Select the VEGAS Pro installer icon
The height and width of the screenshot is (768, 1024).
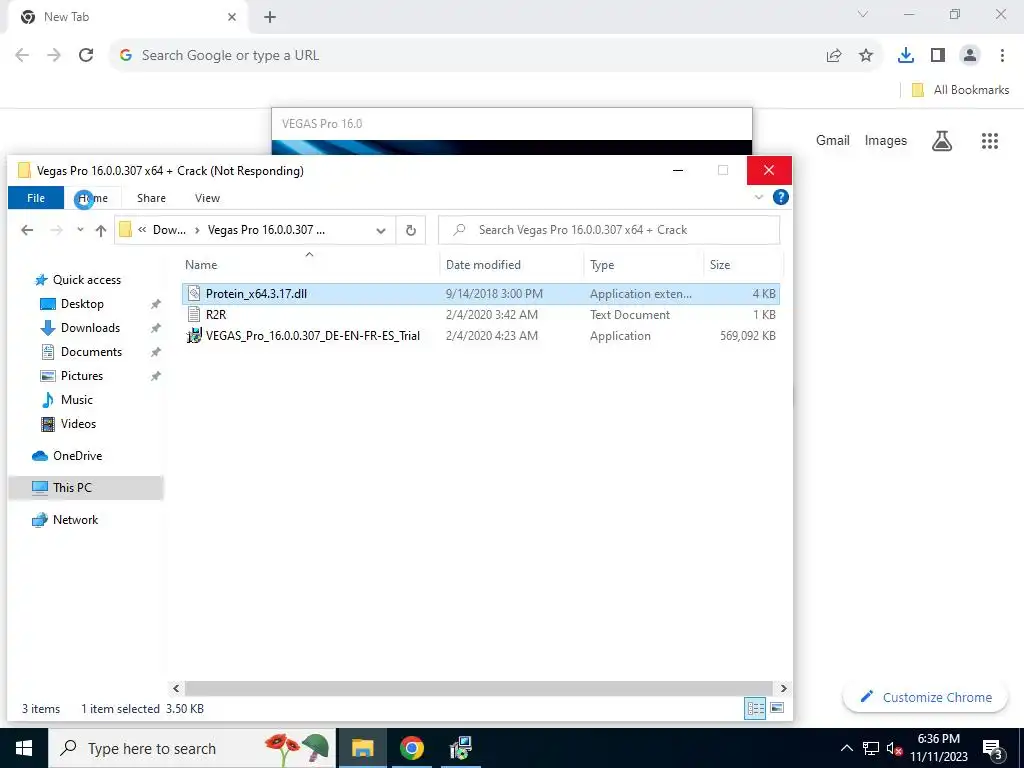[x=194, y=336]
